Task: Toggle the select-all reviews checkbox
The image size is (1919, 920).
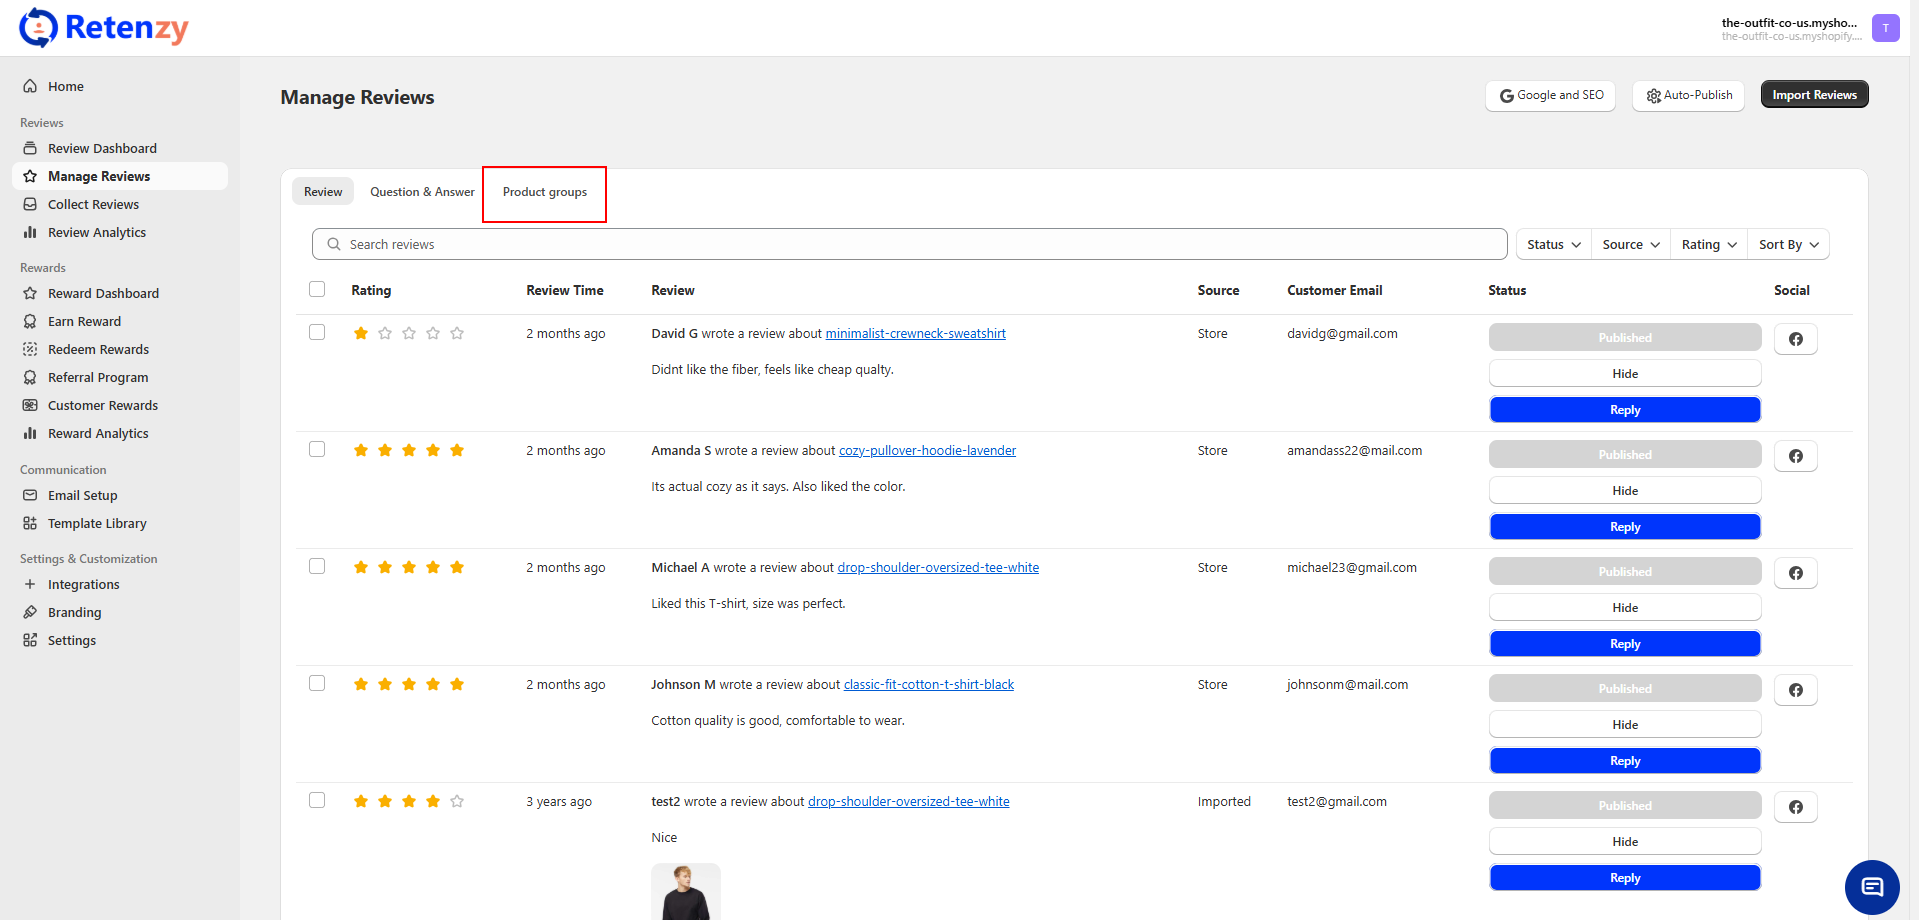Action: click(x=317, y=289)
